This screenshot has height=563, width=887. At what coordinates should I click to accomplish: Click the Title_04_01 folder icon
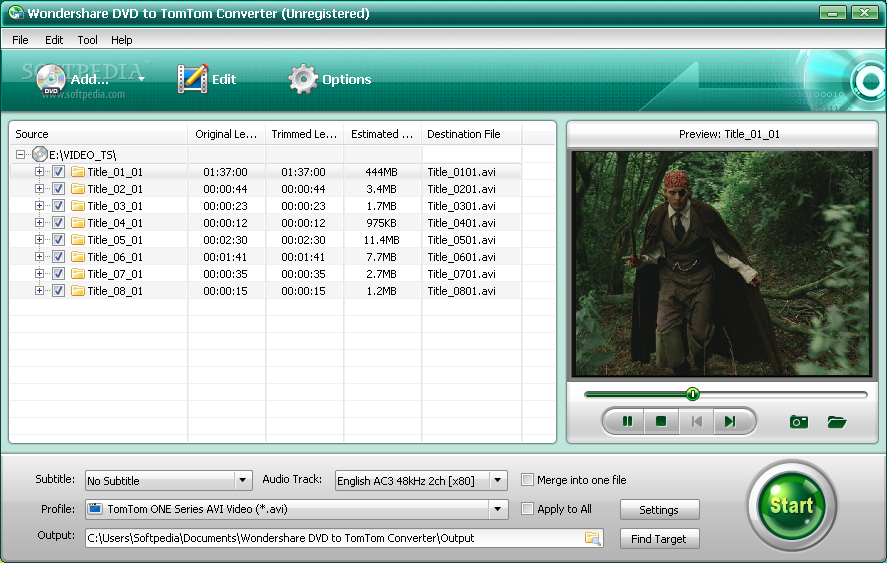pyautogui.click(x=77, y=222)
